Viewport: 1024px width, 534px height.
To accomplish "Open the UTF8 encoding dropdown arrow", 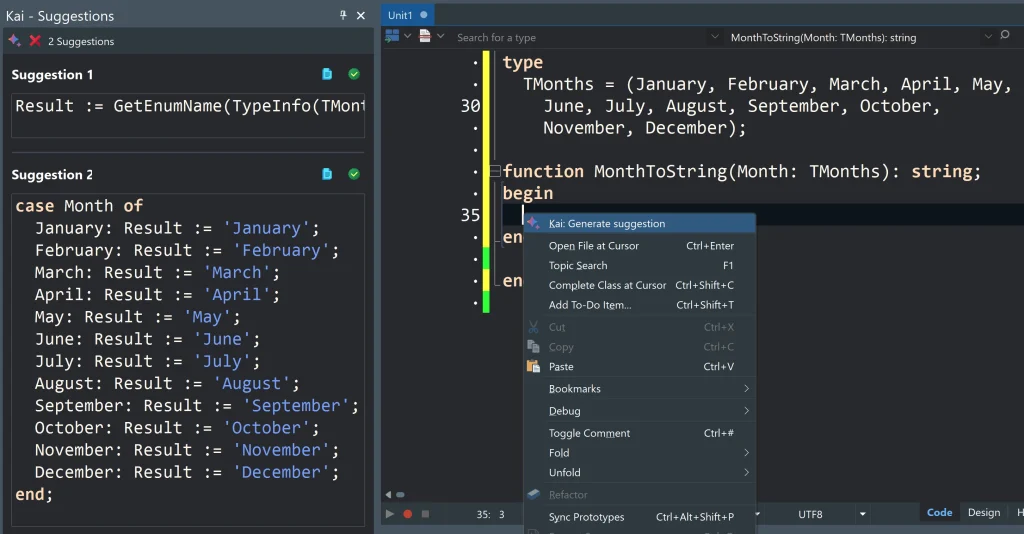I will pos(863,514).
